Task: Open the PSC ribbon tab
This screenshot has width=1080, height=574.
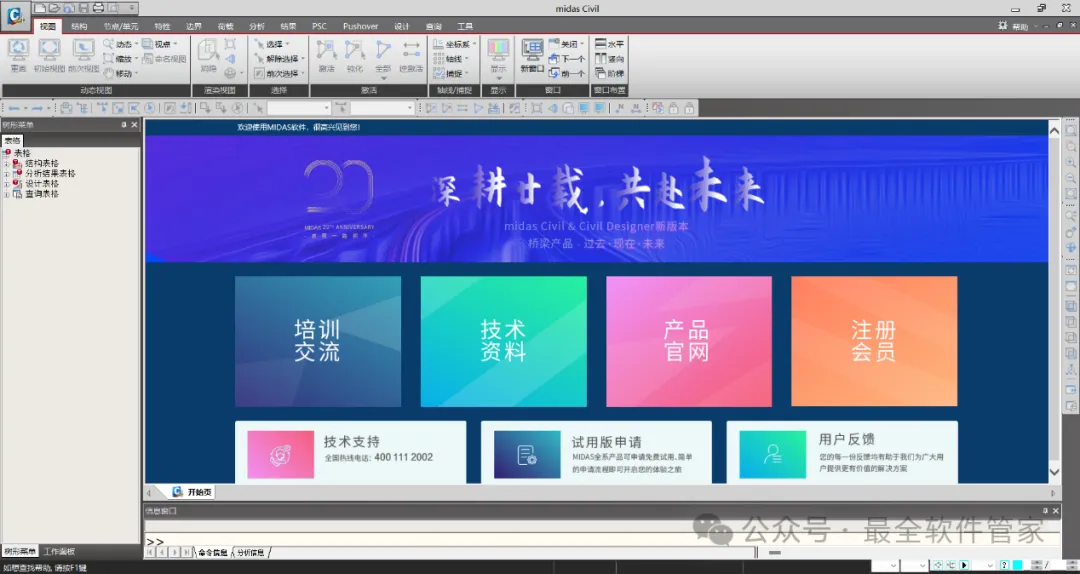Action: tap(320, 26)
